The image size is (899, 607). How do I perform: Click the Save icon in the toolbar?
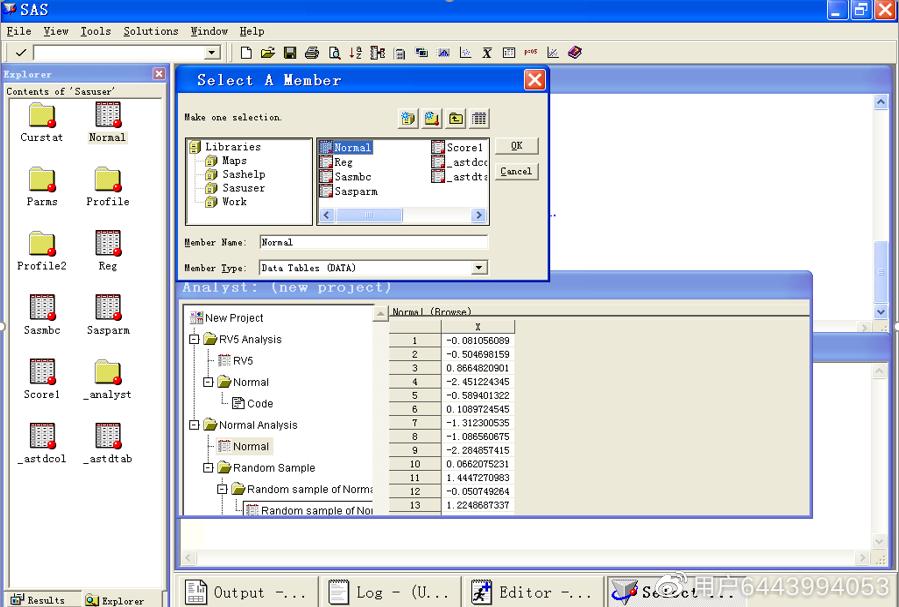point(290,53)
